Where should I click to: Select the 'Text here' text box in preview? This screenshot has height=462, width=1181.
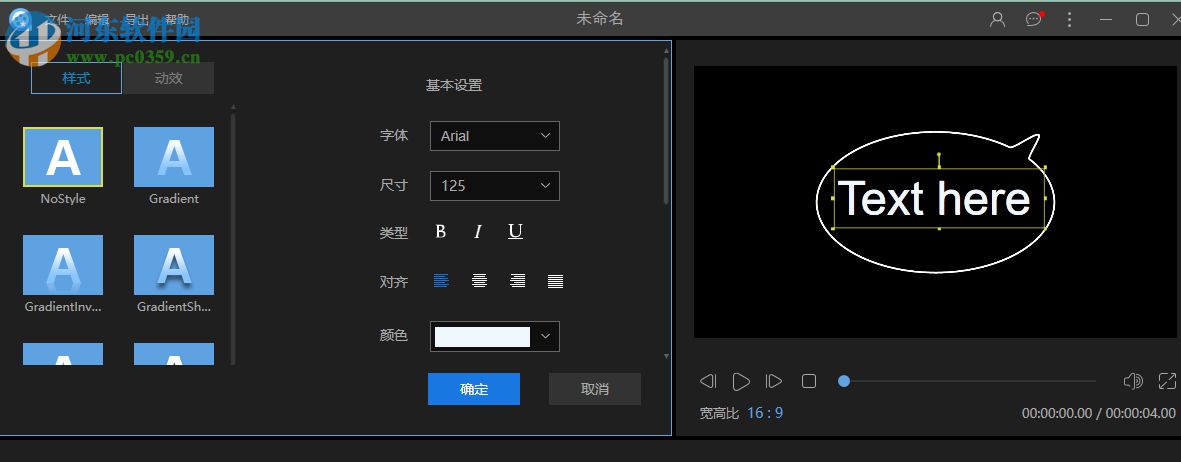(938, 198)
